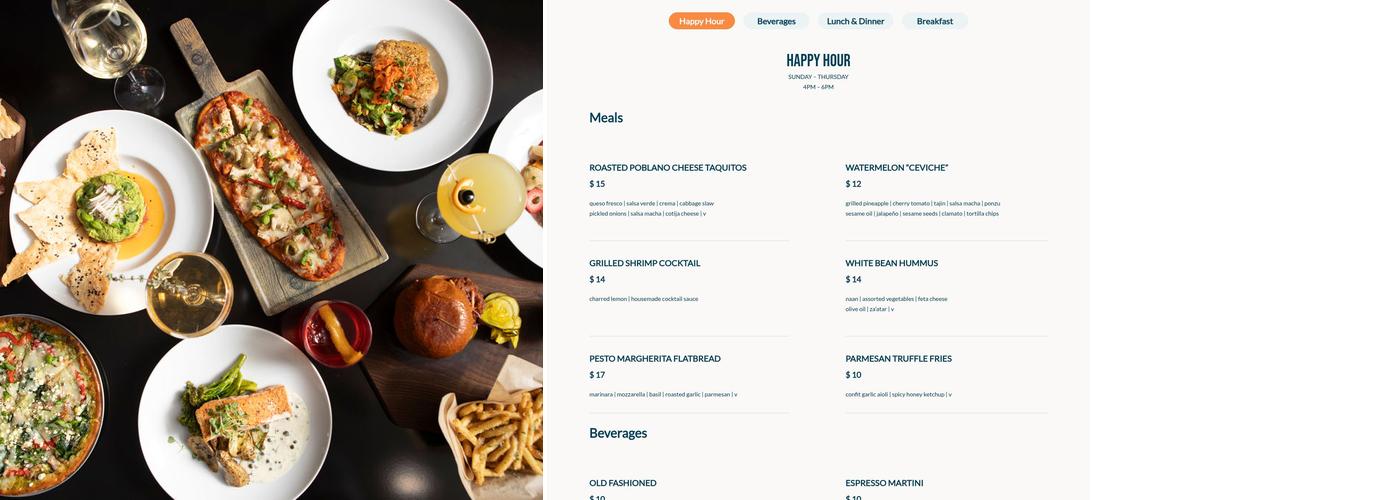Switch to the Breakfast tab
This screenshot has width=1400, height=500.
[x=935, y=21]
